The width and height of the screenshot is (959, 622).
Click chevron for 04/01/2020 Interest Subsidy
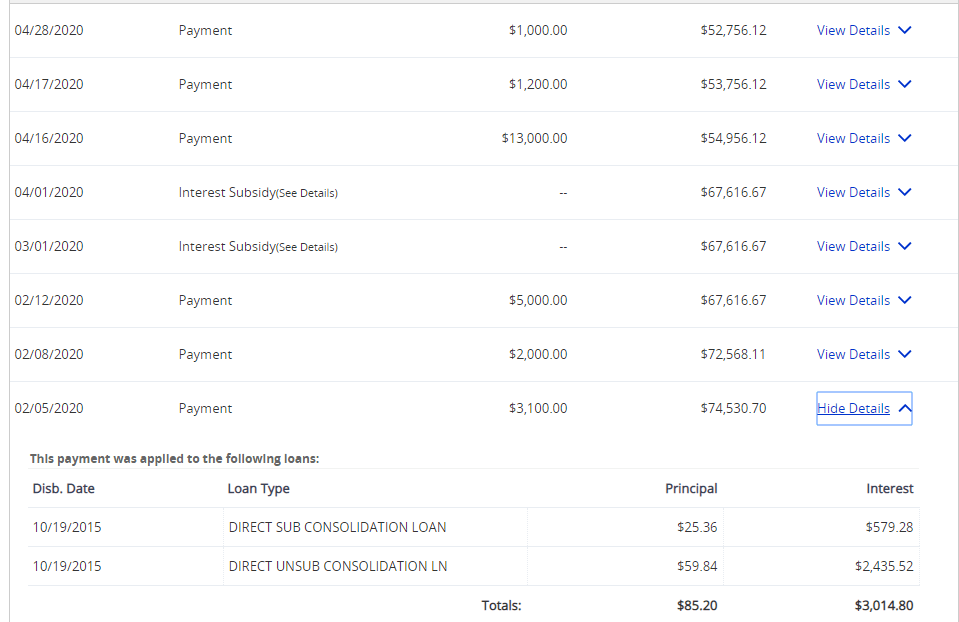click(905, 193)
